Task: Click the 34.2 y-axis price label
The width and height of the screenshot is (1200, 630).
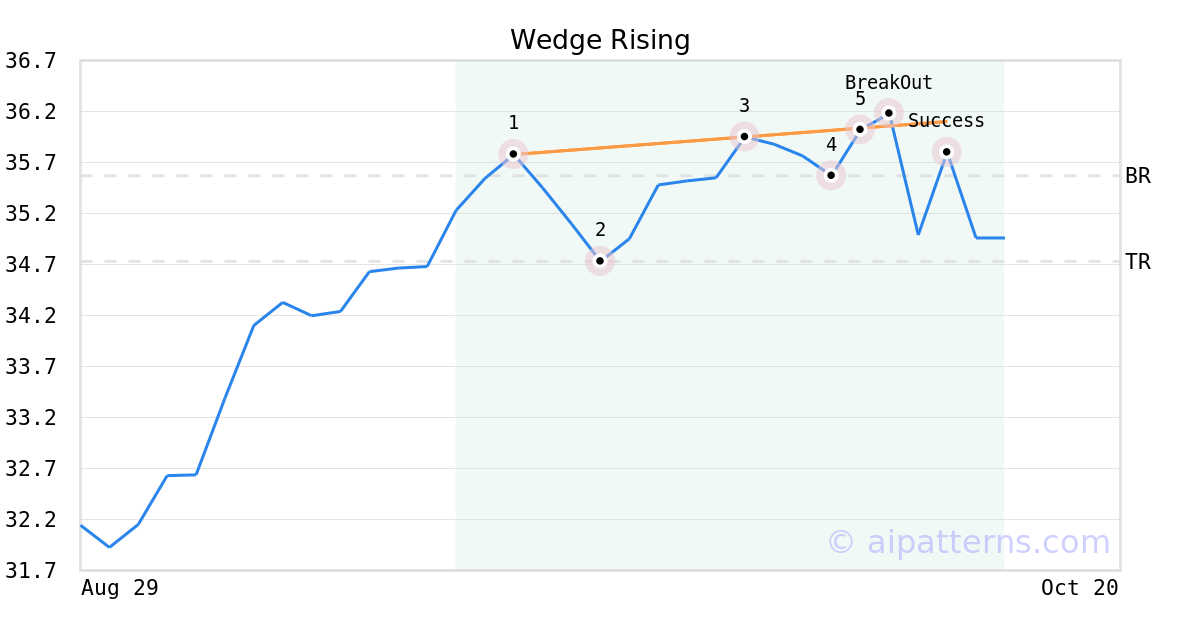Action: (x=31, y=316)
